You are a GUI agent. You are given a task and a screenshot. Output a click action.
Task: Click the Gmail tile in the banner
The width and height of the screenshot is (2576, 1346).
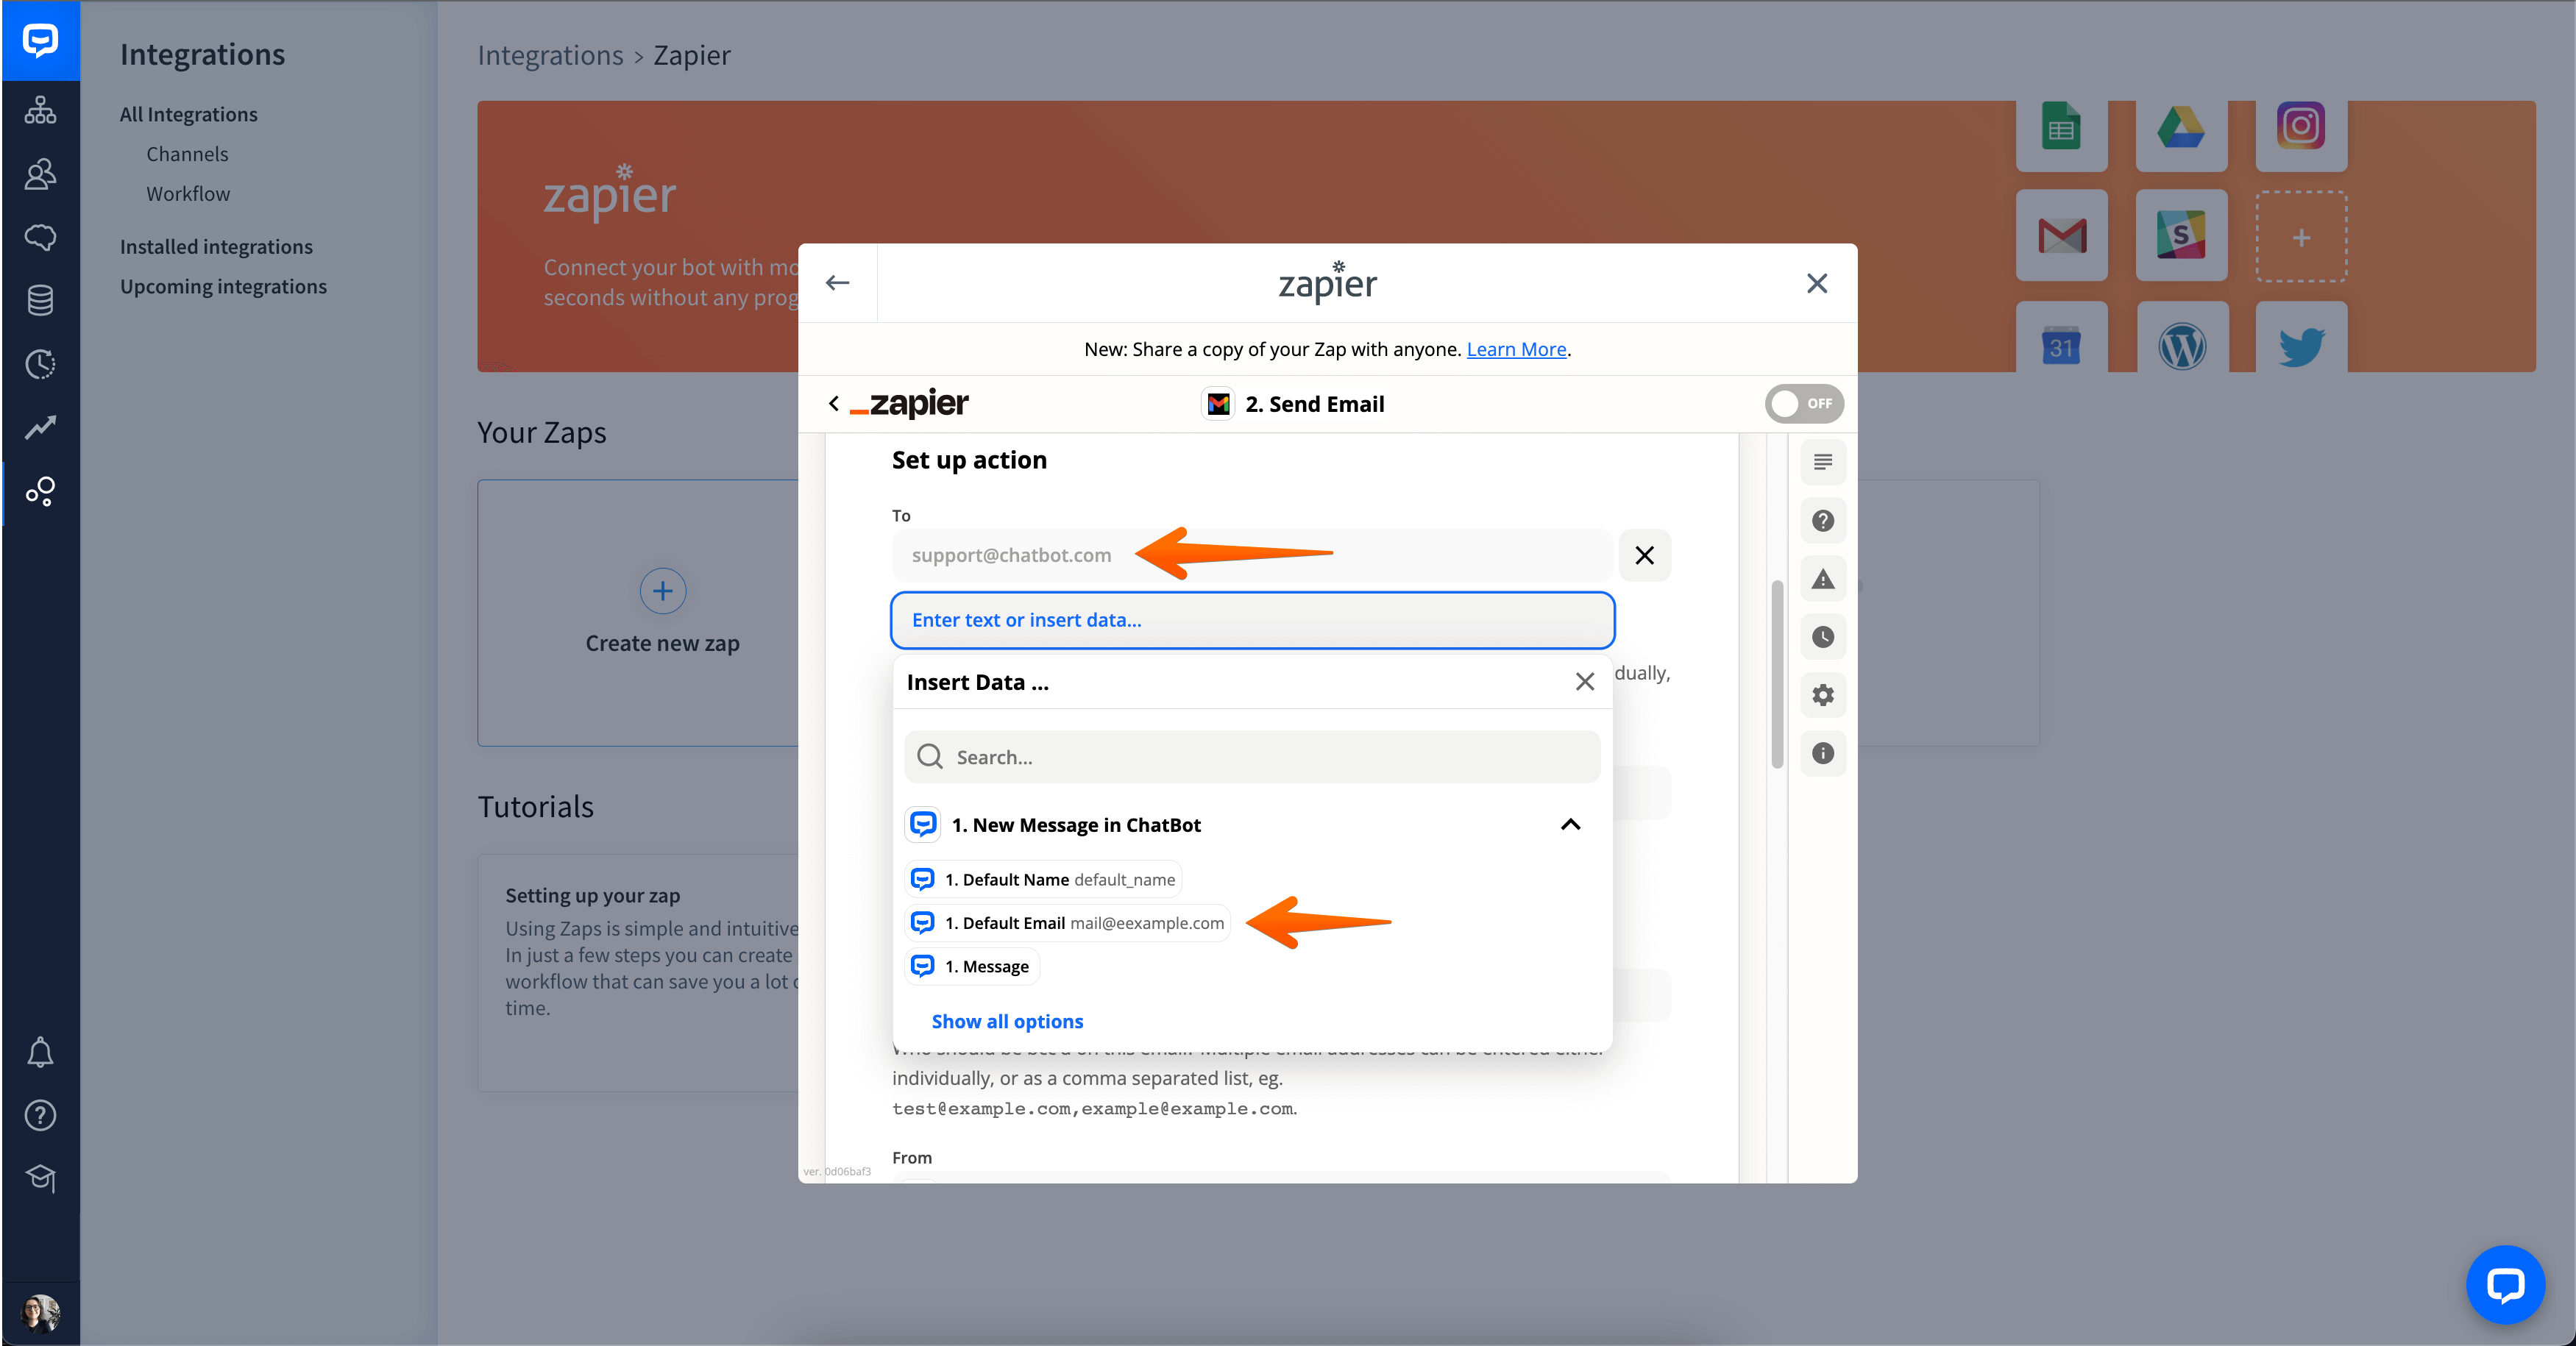(x=2061, y=235)
